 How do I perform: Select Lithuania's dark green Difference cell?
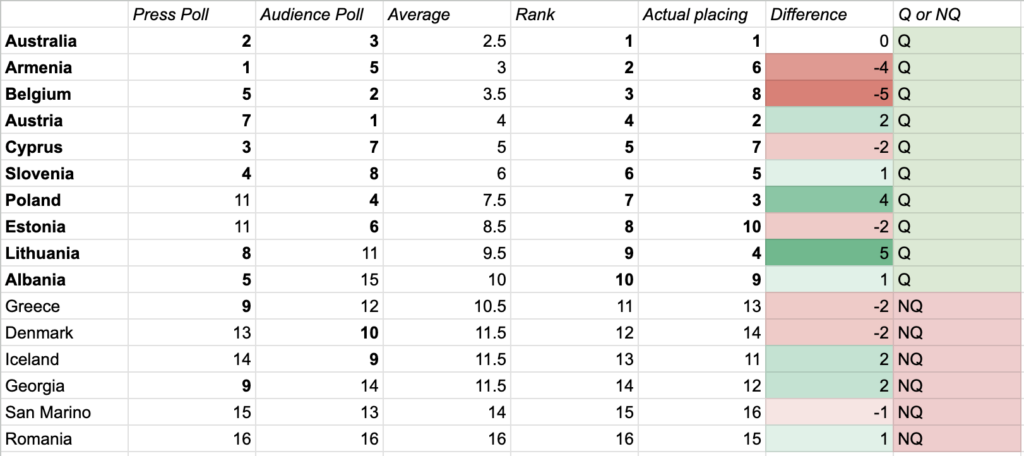point(828,253)
